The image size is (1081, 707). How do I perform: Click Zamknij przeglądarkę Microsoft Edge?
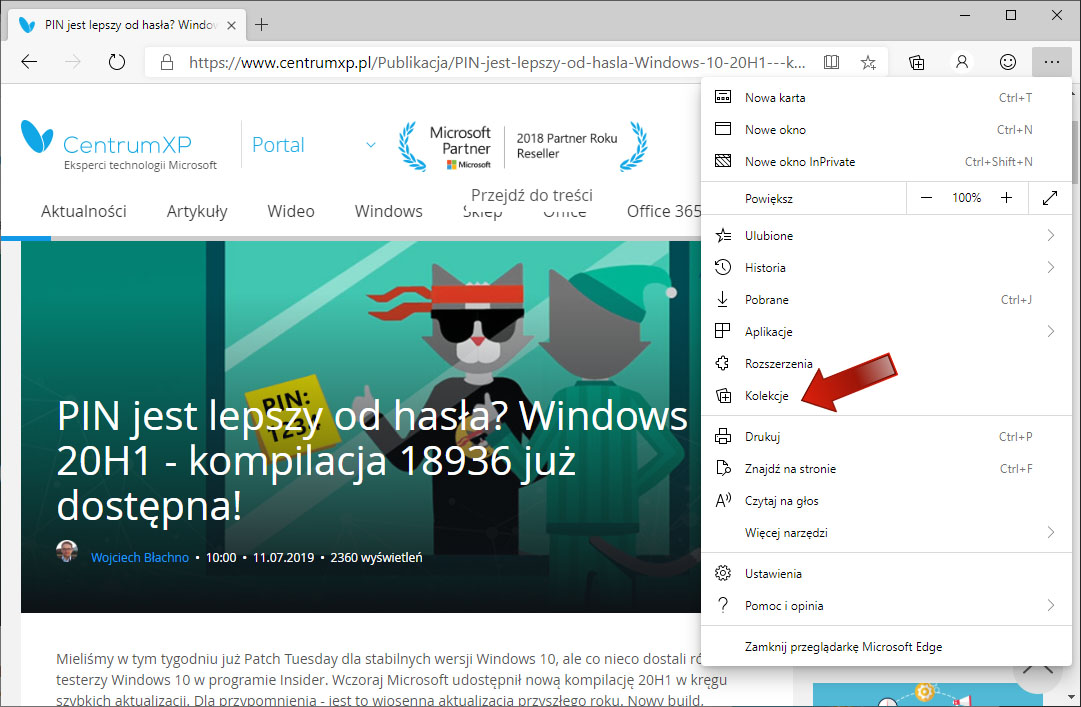886,646
